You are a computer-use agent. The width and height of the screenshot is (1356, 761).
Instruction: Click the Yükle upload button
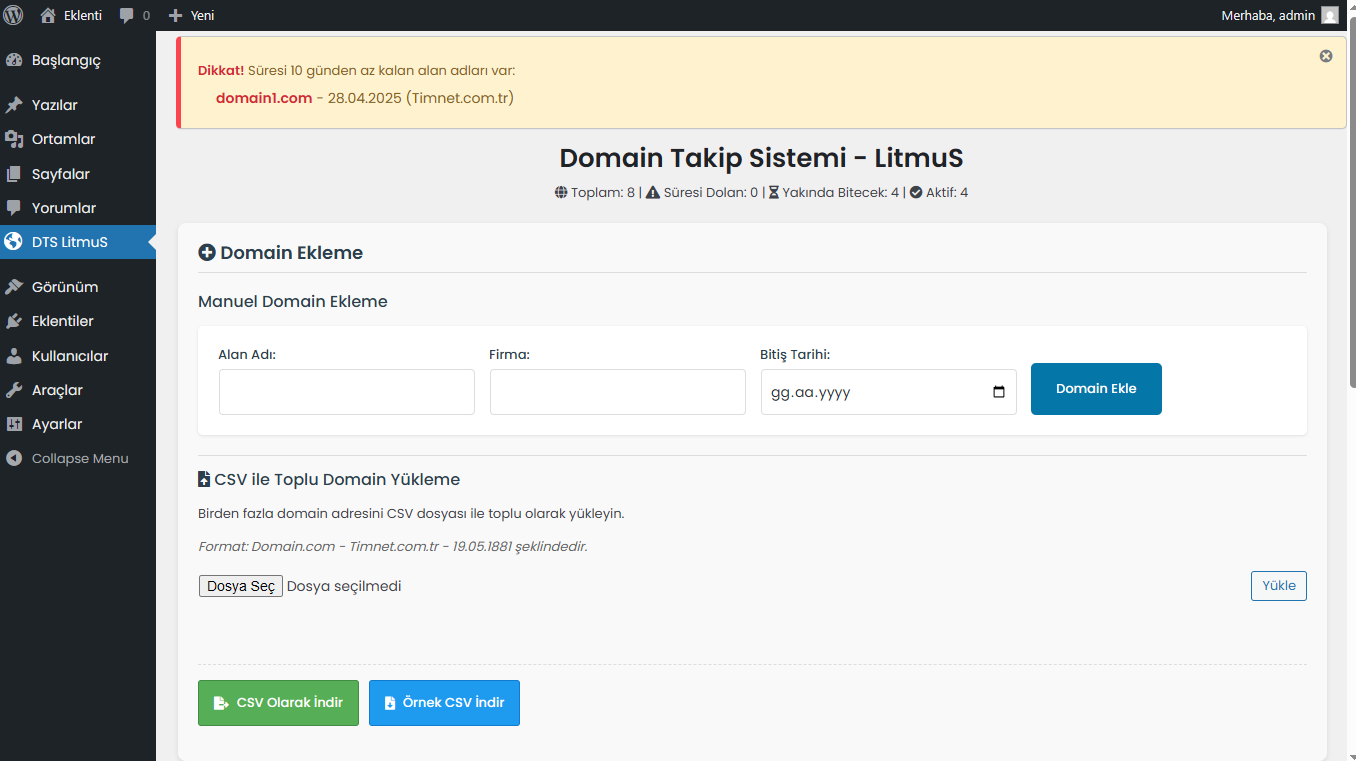pos(1279,586)
